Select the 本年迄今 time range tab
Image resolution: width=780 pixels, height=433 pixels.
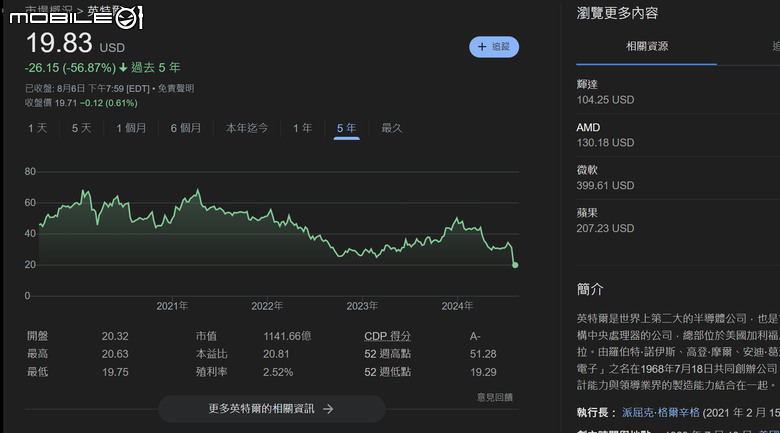(x=247, y=128)
